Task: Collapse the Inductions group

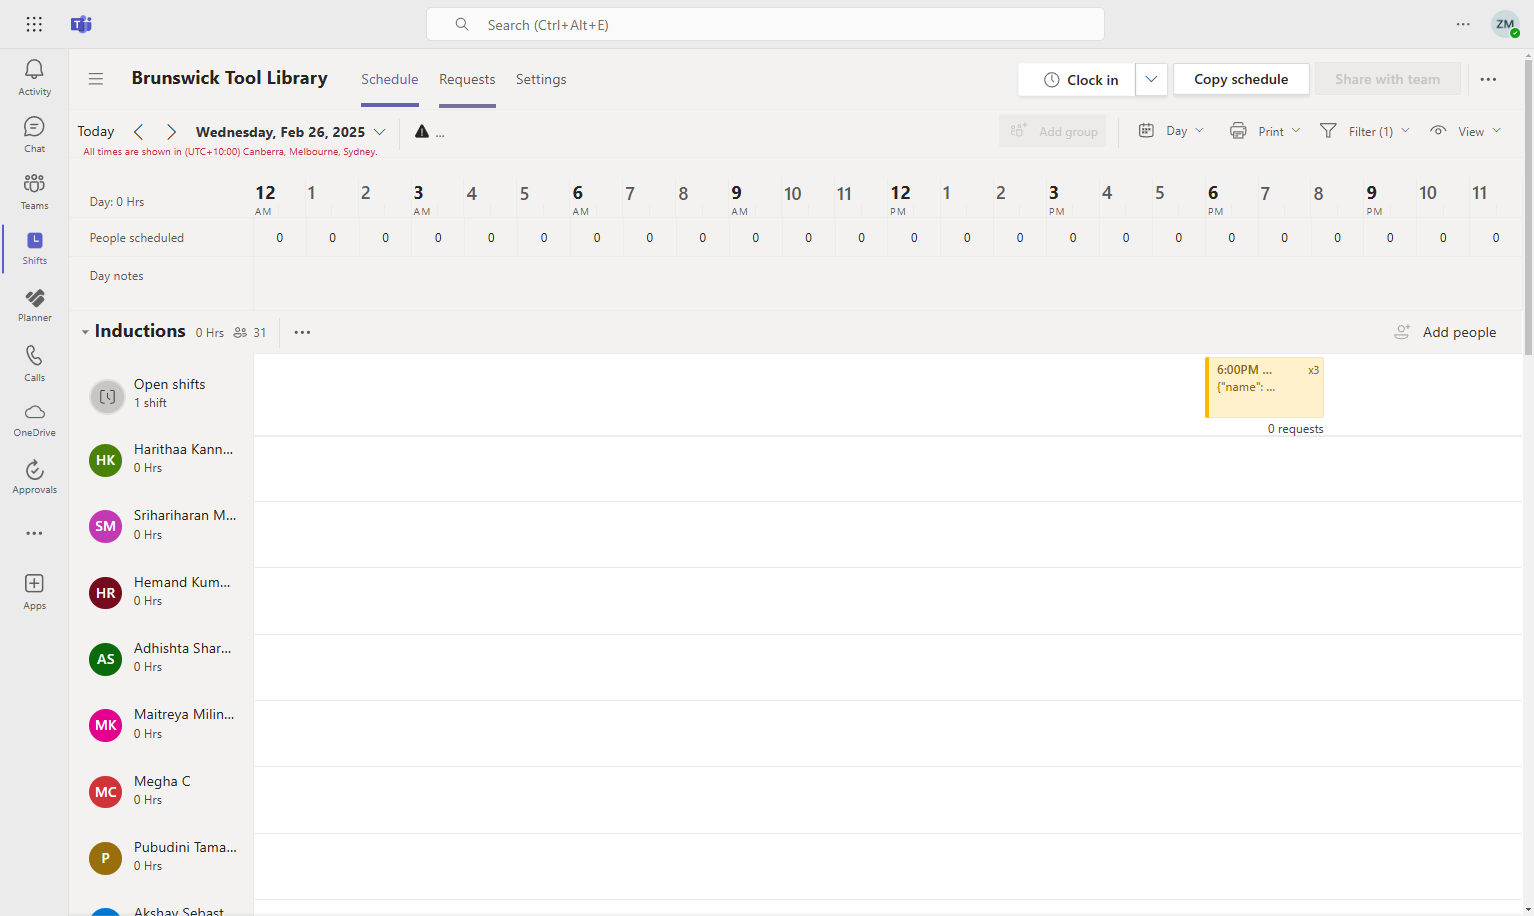Action: click(x=85, y=332)
